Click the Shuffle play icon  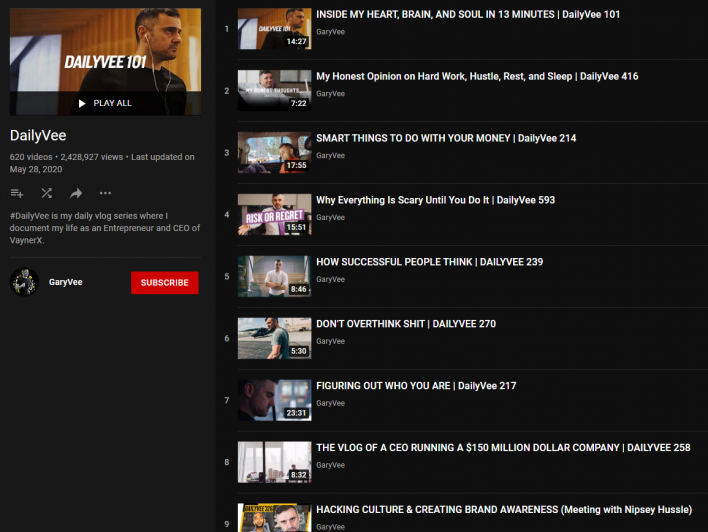tap(47, 193)
